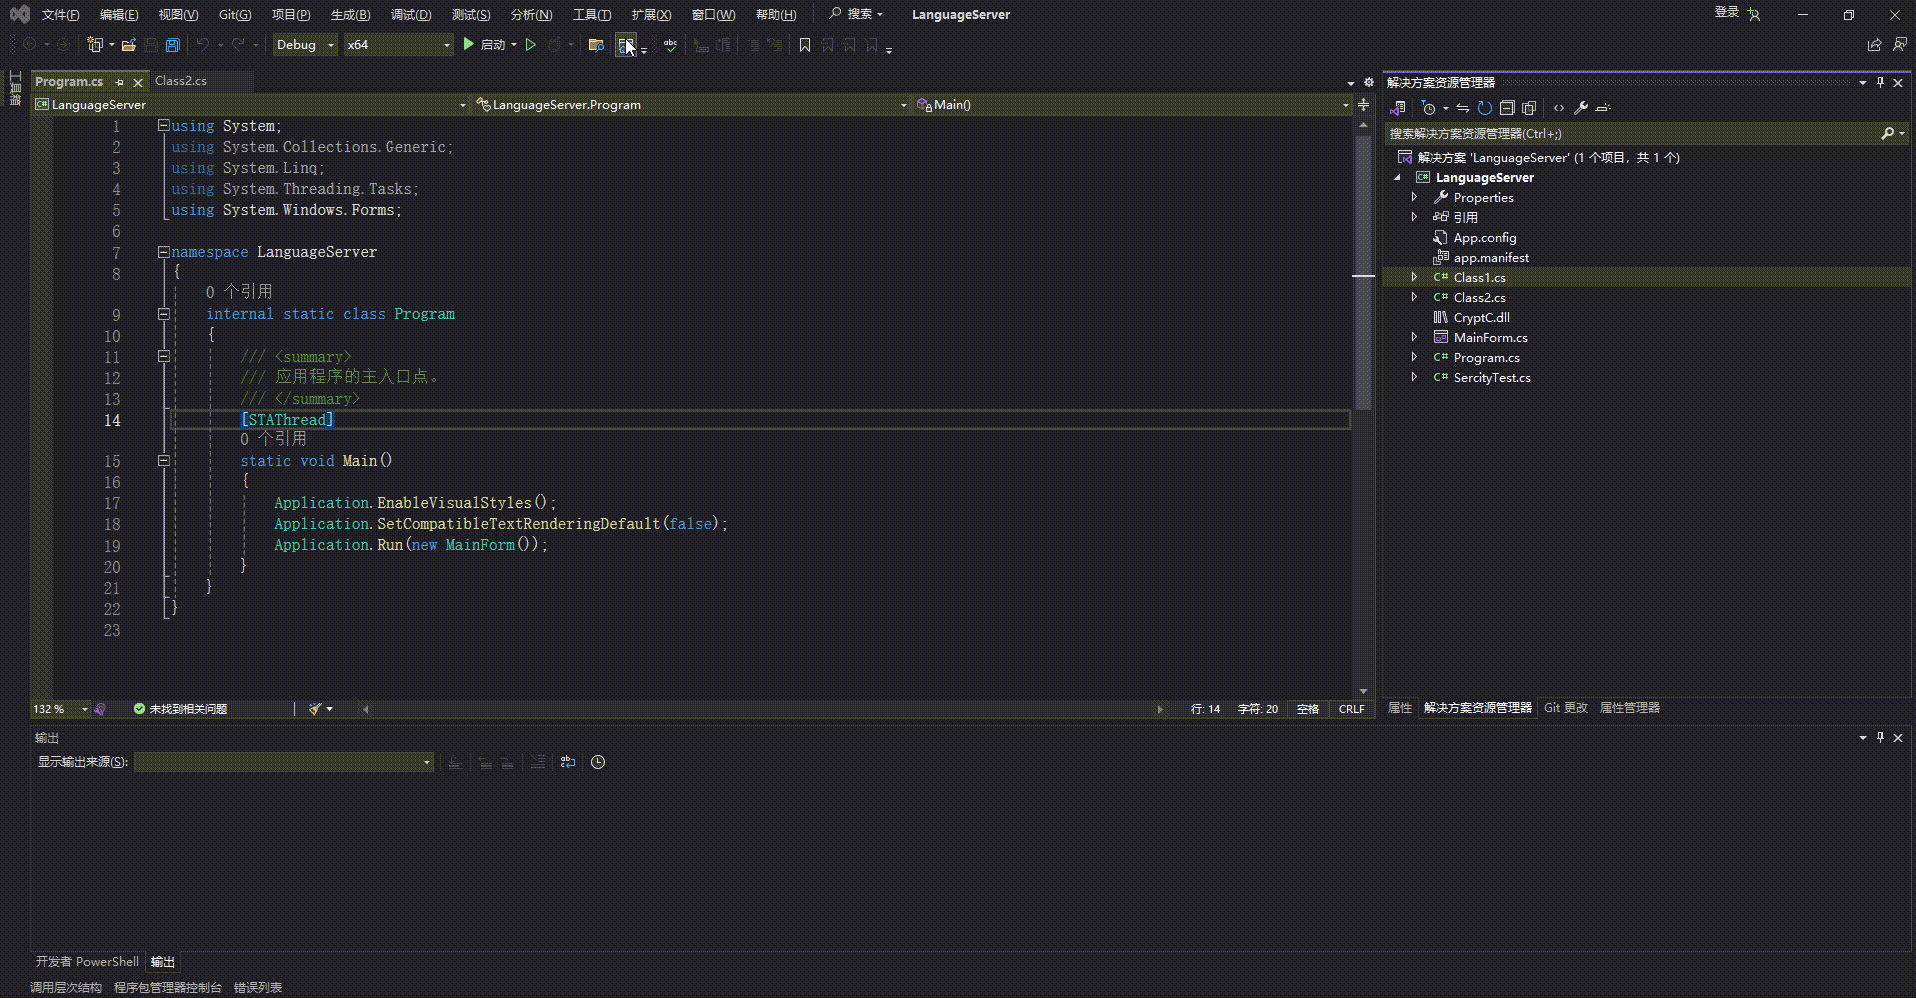This screenshot has width=1916, height=998.
Task: Click the Collapse All icon in Solution Explorer
Action: click(x=1507, y=108)
